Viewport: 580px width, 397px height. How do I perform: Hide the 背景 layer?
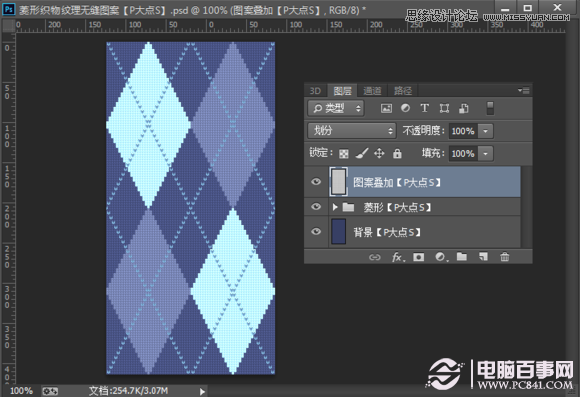pyautogui.click(x=316, y=232)
